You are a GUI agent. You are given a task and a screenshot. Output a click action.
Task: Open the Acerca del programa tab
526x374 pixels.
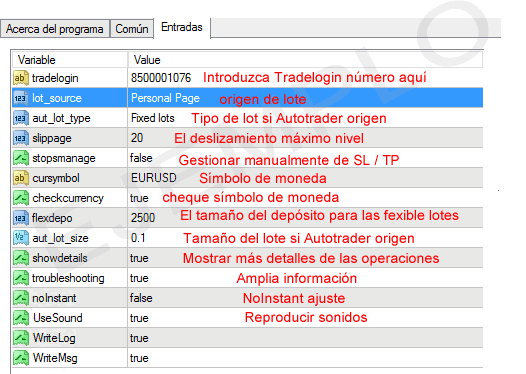pos(55,29)
